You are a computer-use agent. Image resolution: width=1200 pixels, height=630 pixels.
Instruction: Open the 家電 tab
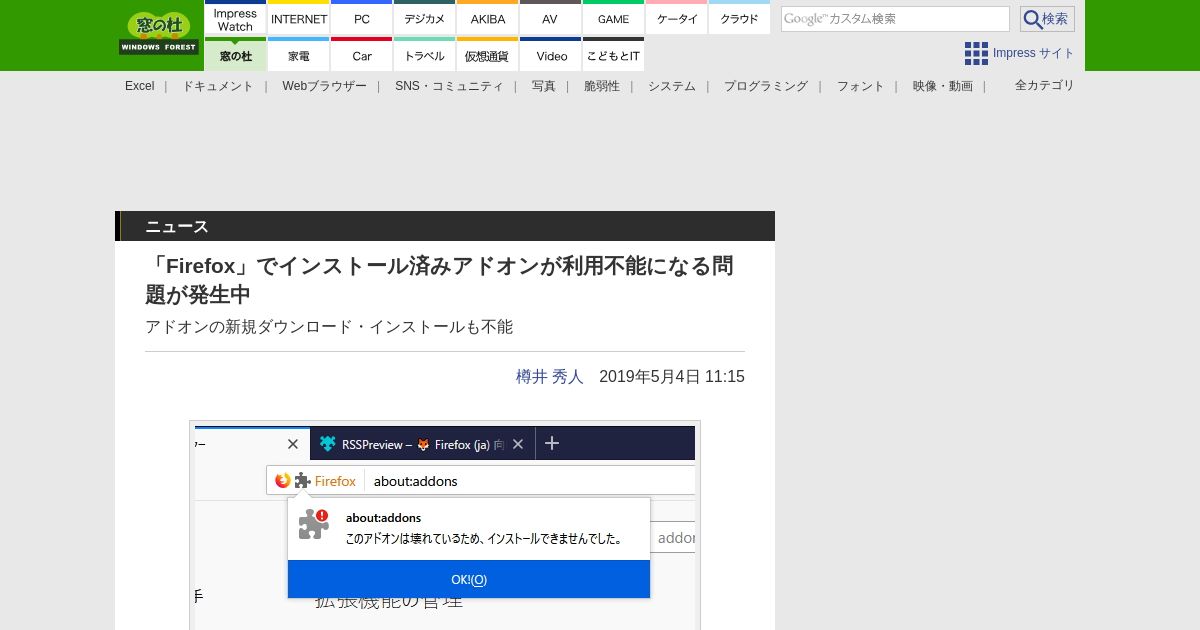[x=299, y=55]
